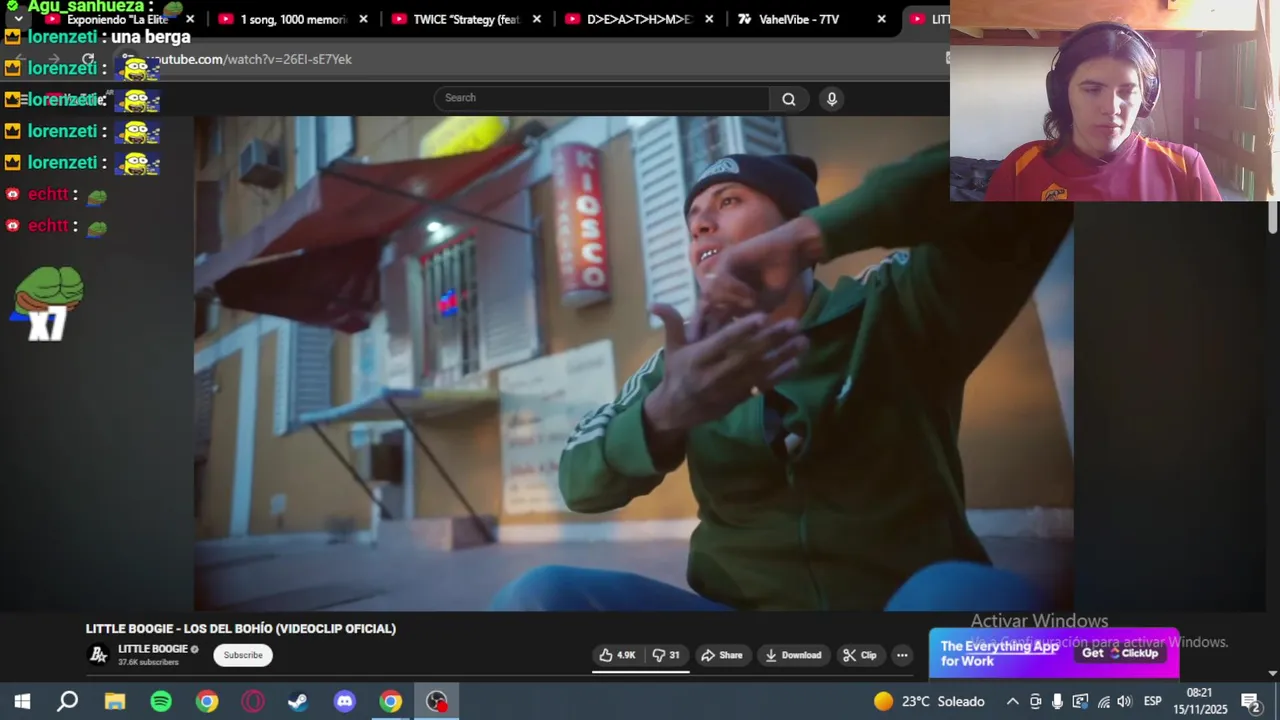The image size is (1280, 720).
Task: Open second Chrome icon next to Discord
Action: pos(391,701)
